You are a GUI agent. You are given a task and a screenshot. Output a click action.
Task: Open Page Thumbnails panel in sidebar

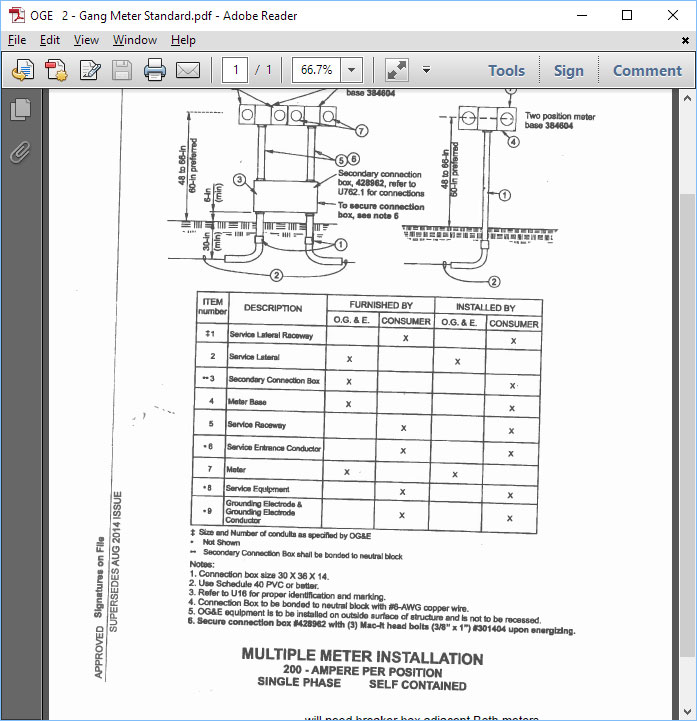coord(20,110)
